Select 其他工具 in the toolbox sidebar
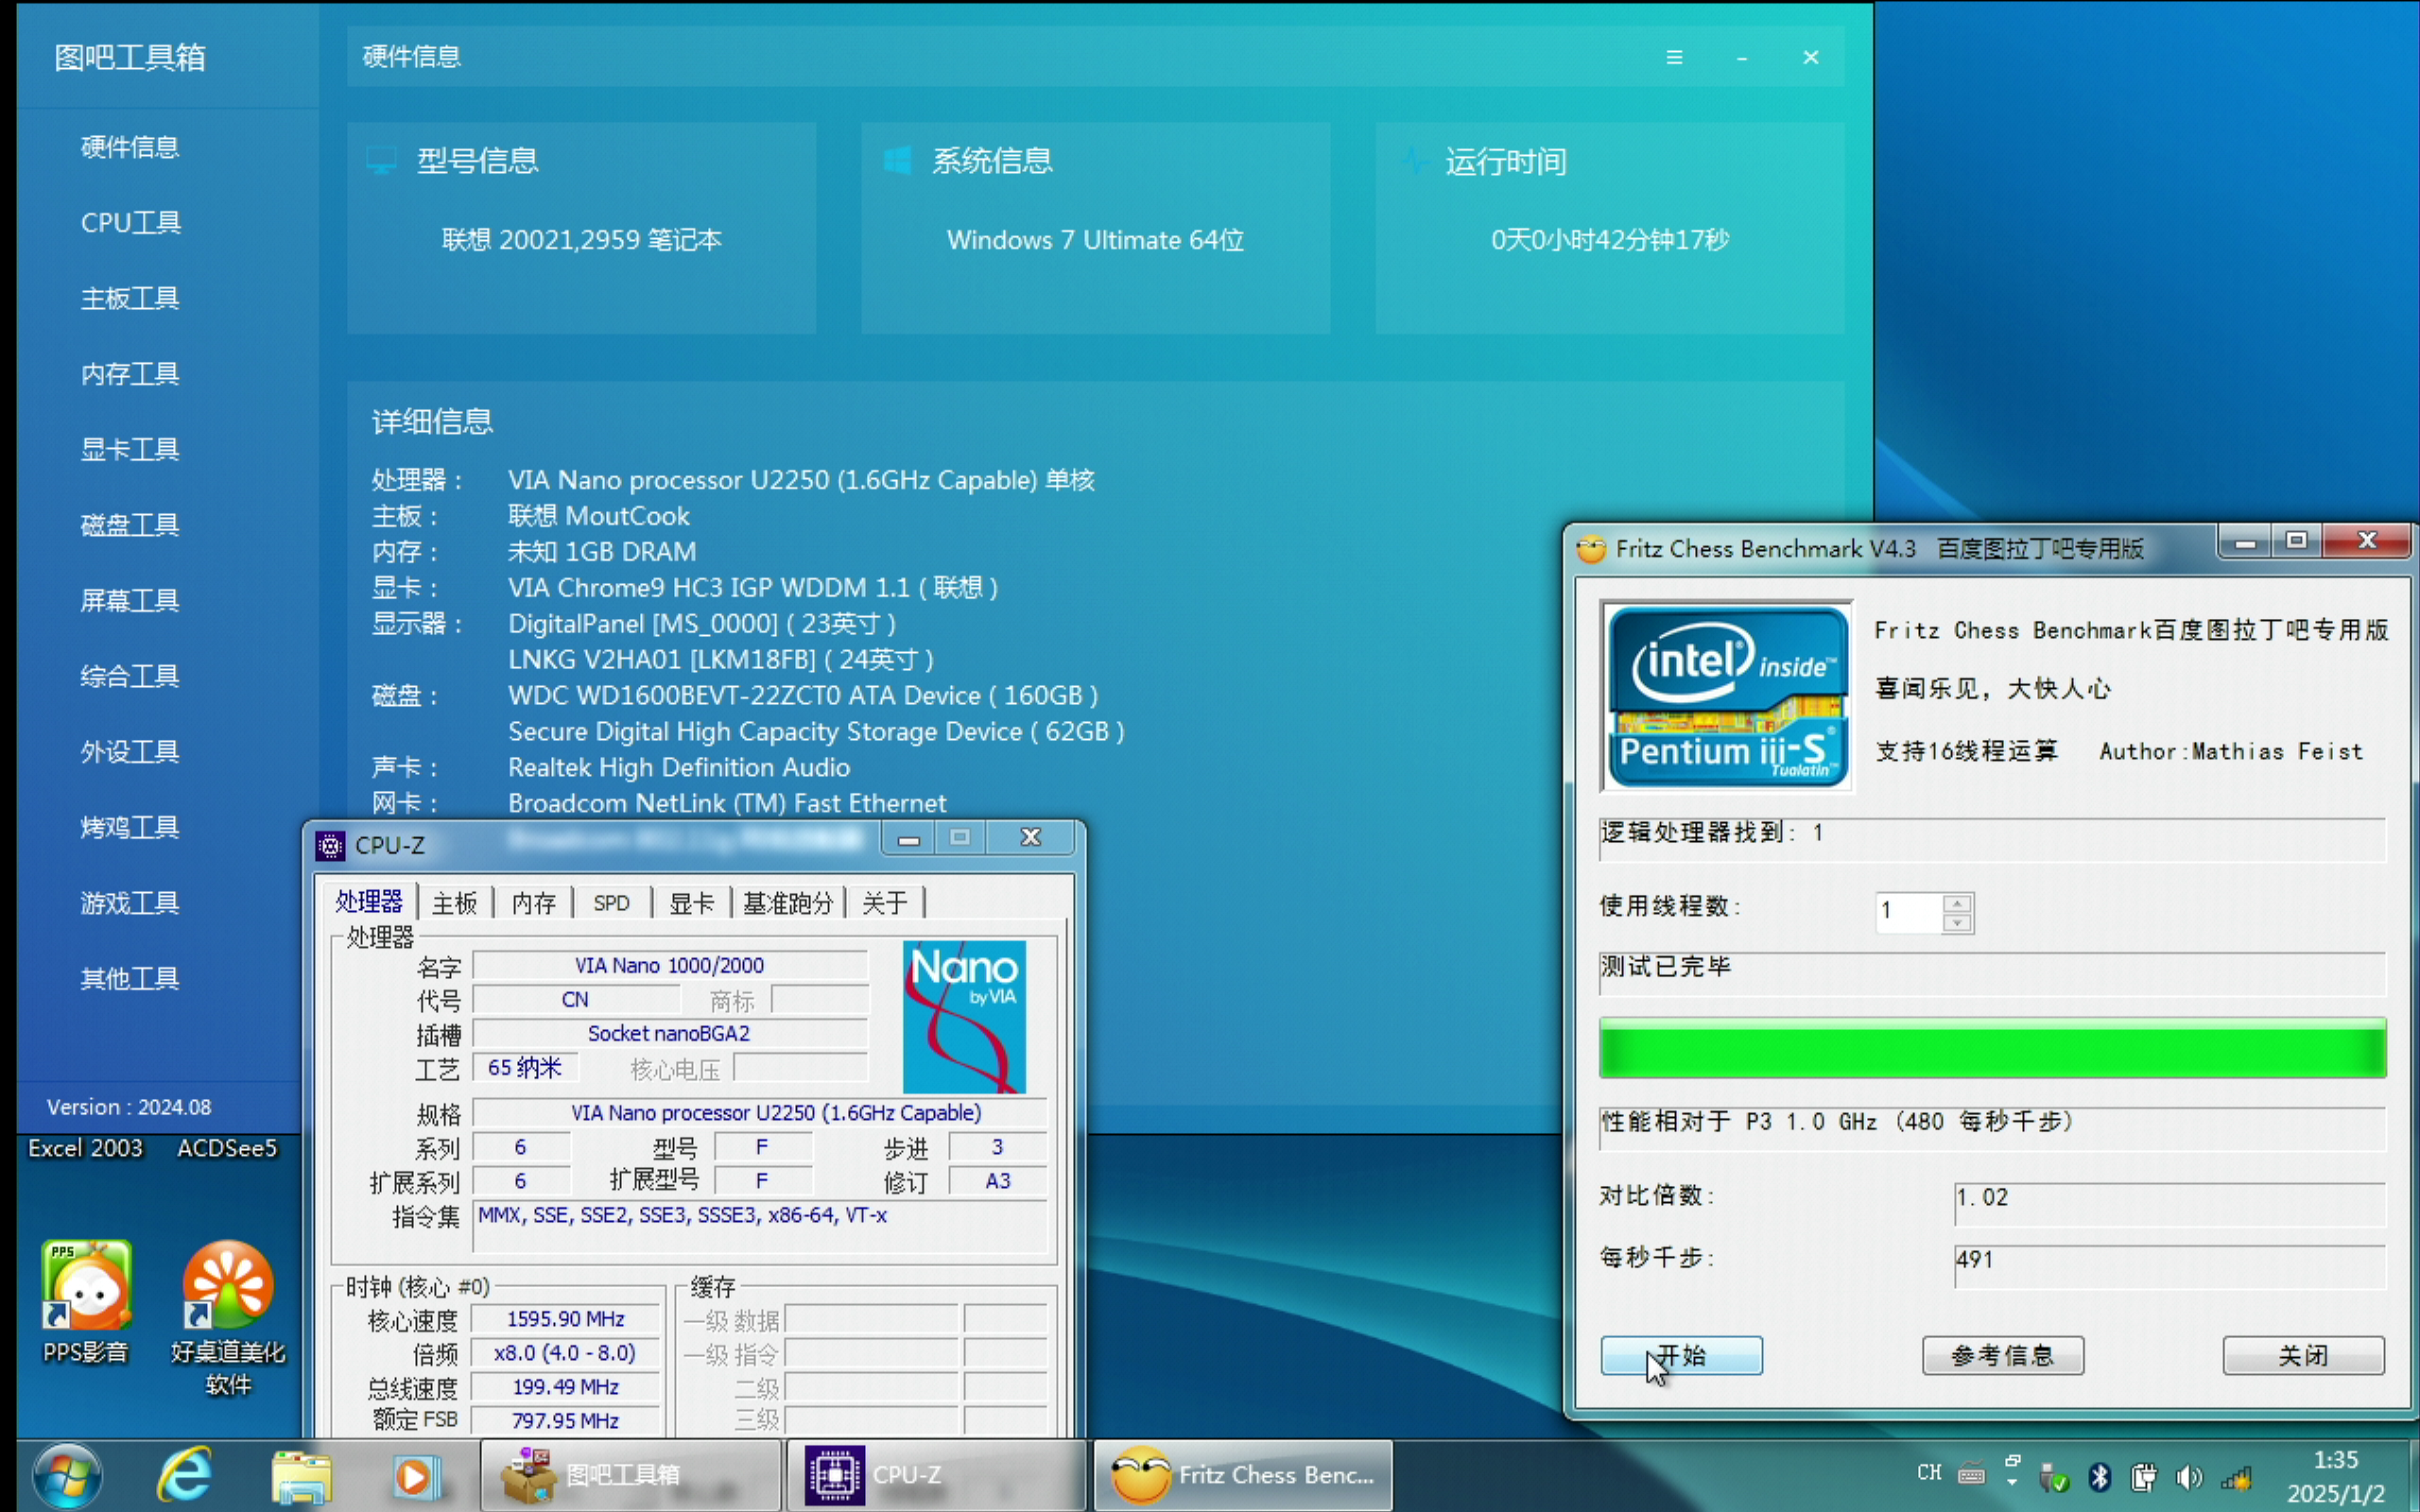The height and width of the screenshot is (1512, 2420). pos(130,978)
